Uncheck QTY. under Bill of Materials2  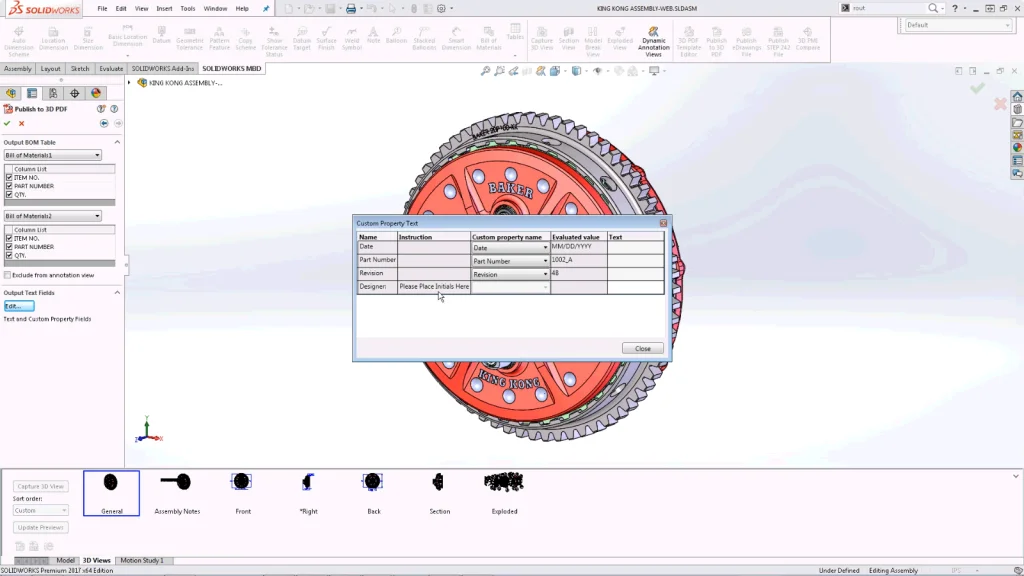pos(9,255)
